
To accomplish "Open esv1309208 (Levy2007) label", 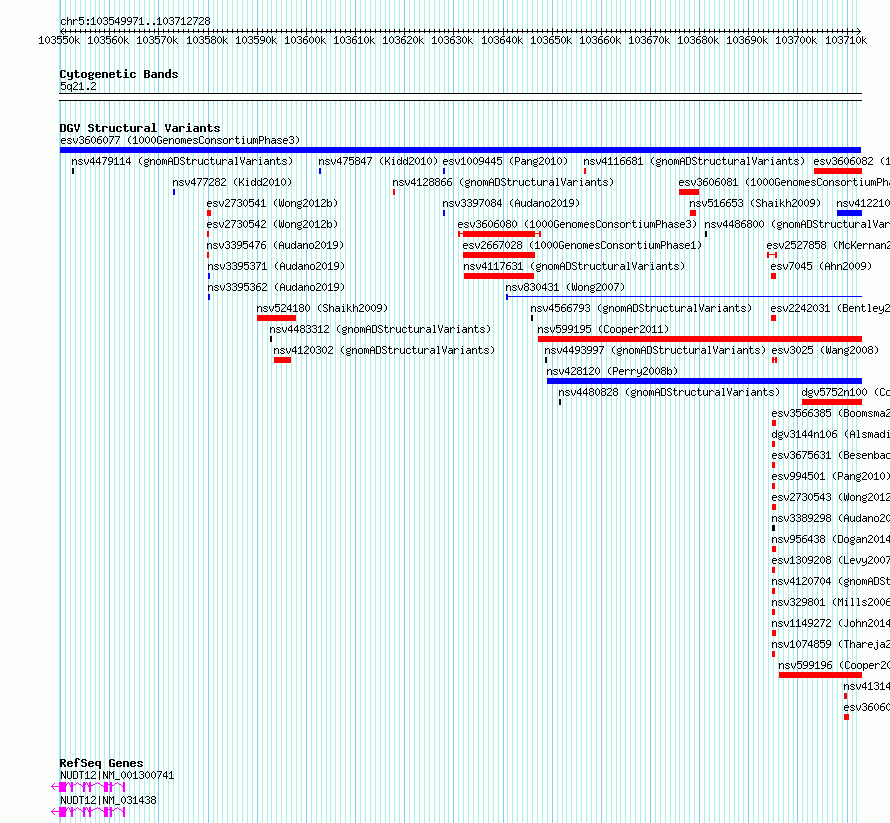I will tap(830, 560).
